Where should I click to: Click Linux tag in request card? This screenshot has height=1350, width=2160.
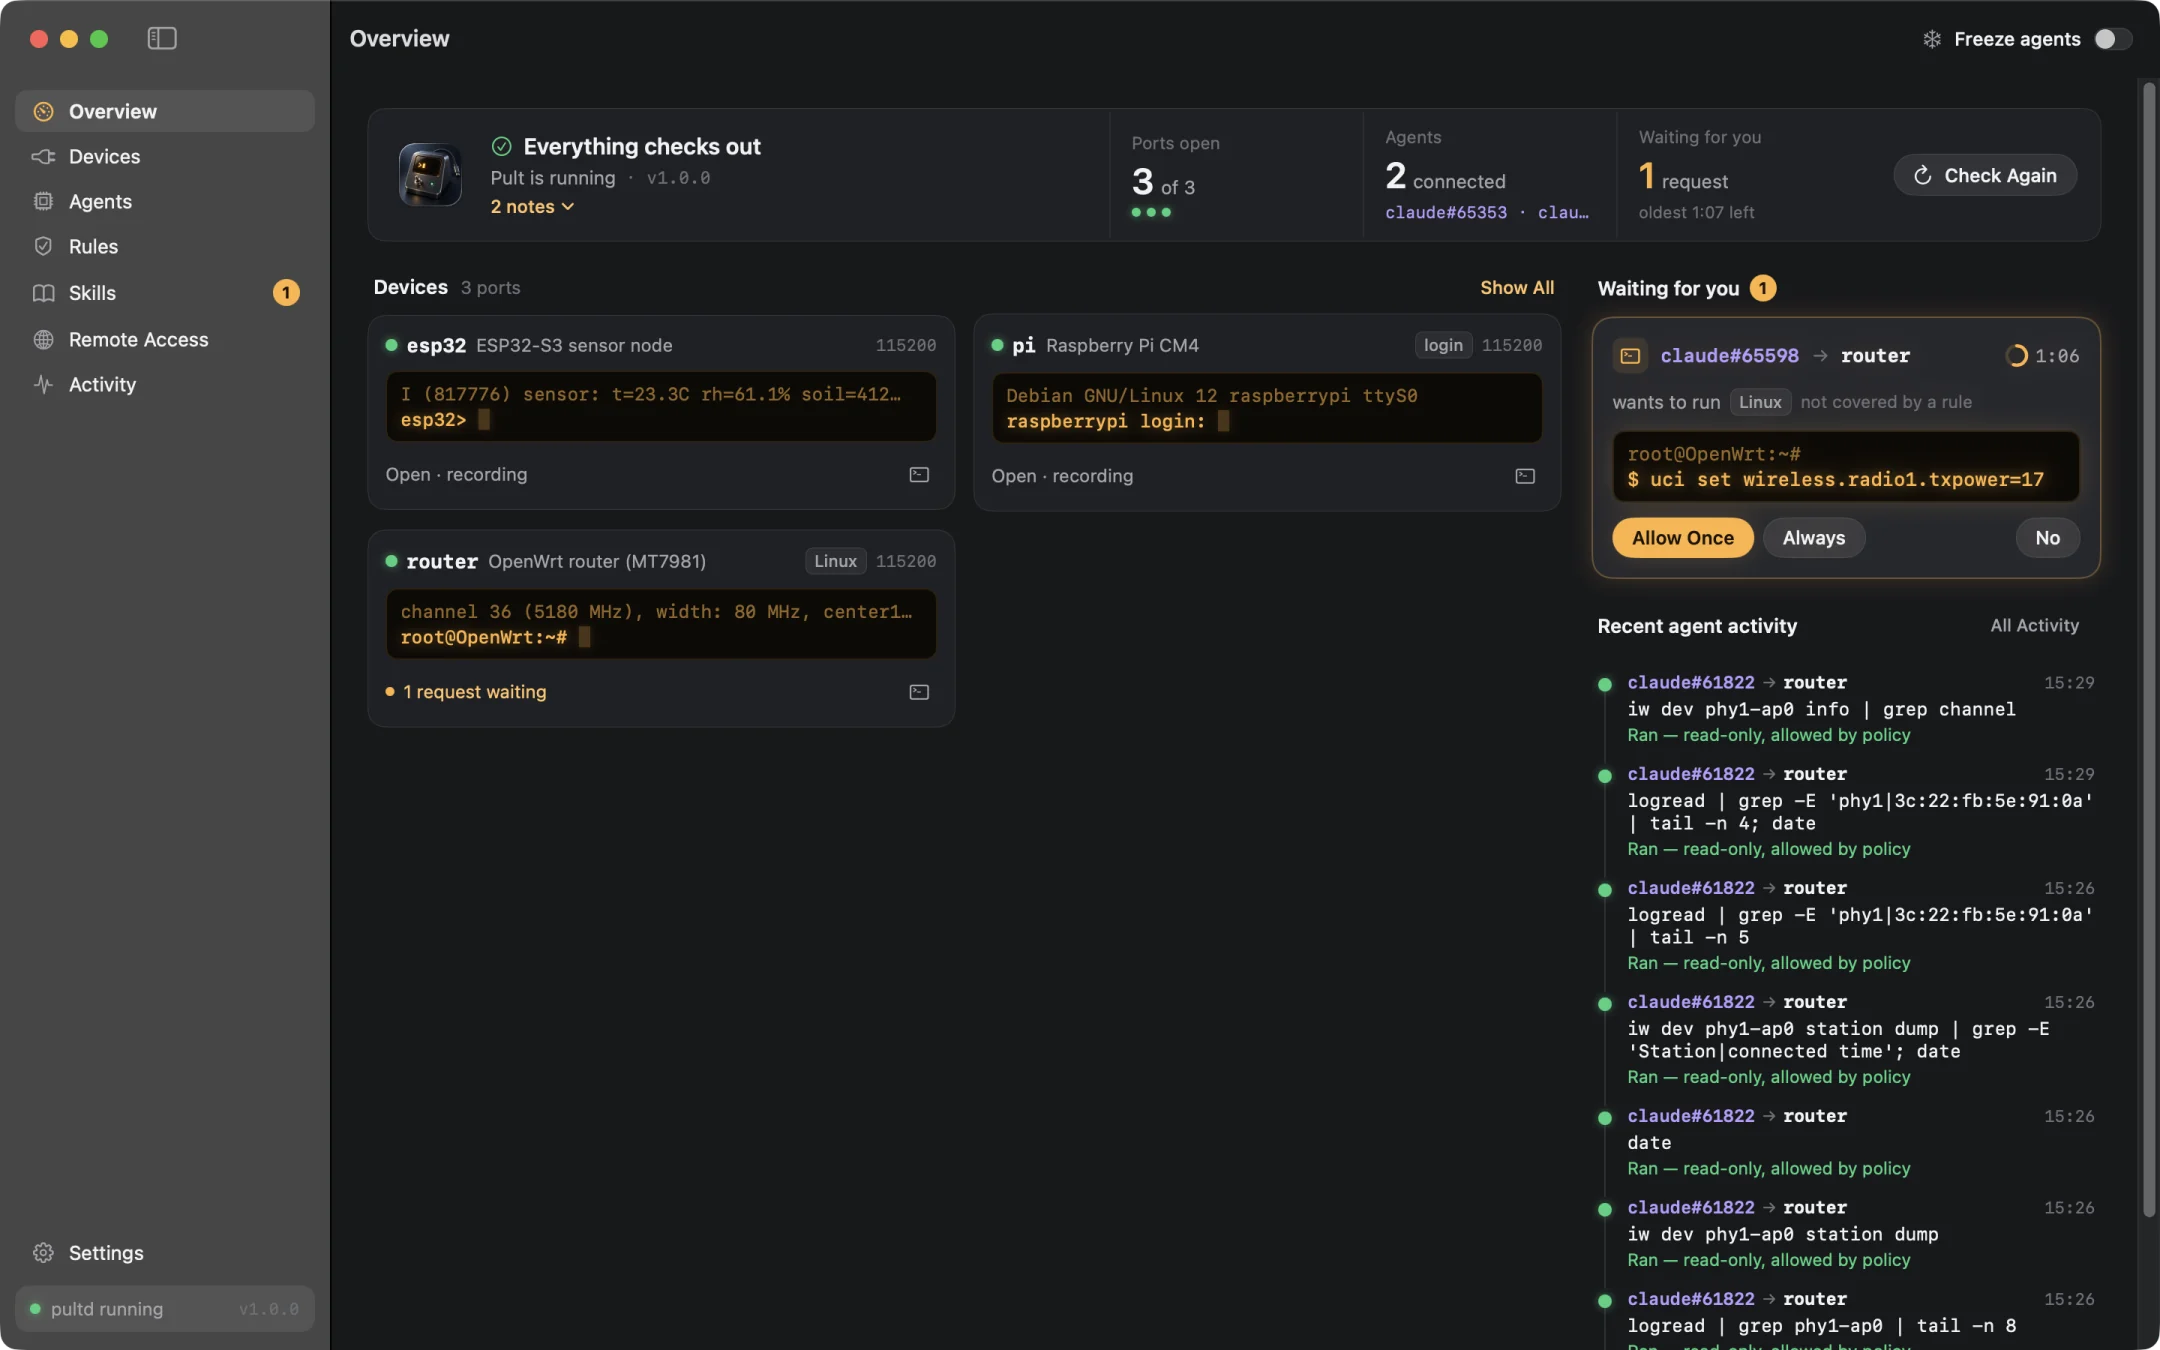point(1760,402)
